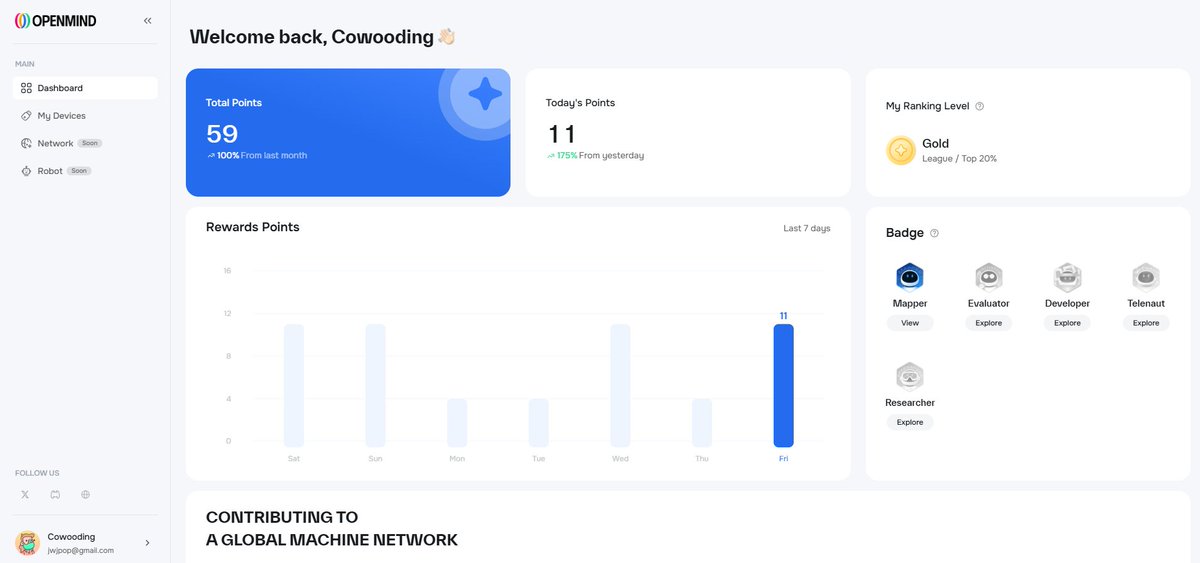Image resolution: width=1200 pixels, height=563 pixels.
Task: Select the Robot menu item
Action: click(86, 171)
